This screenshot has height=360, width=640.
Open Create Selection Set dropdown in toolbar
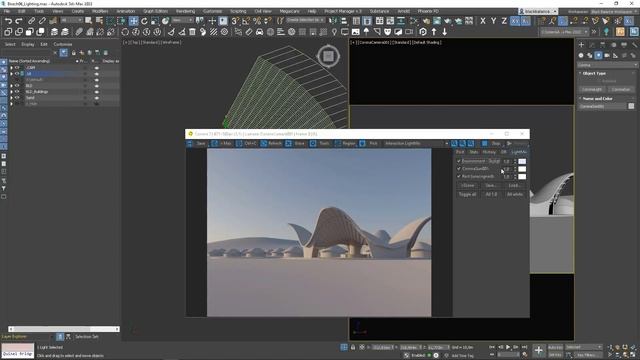(305, 20)
